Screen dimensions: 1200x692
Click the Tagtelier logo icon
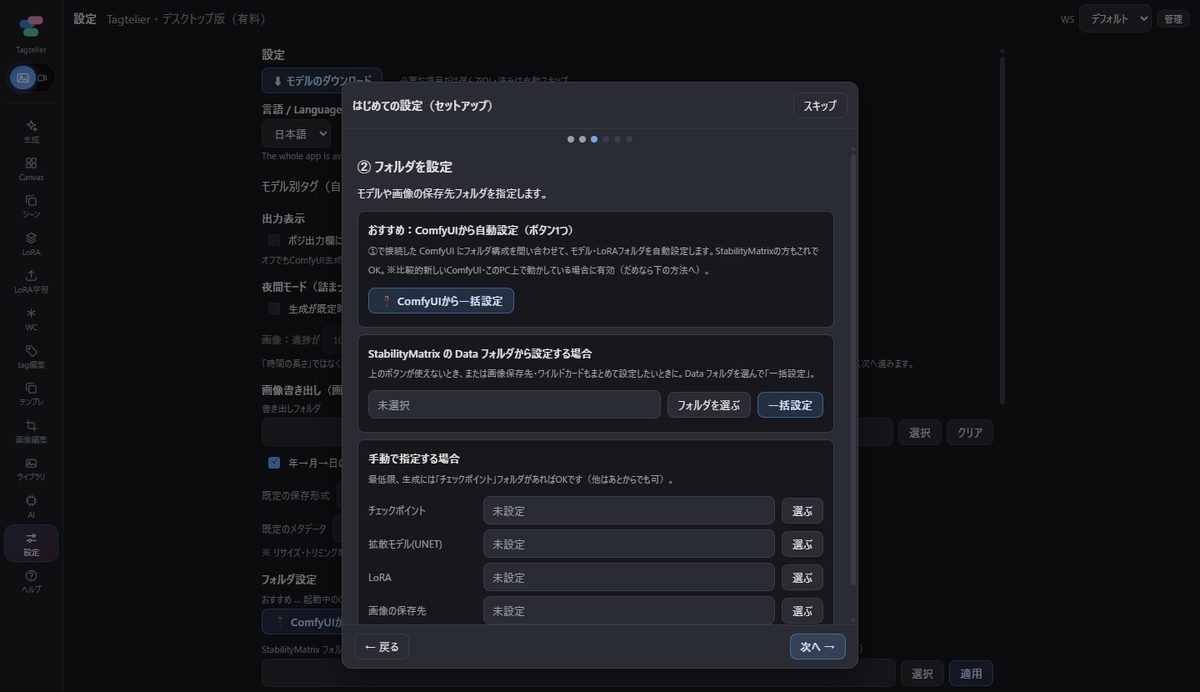[x=31, y=26]
